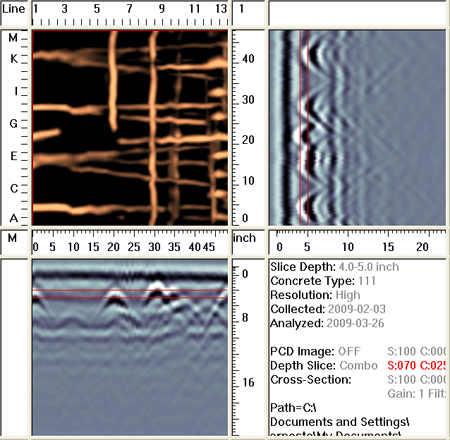Select line 11 on the Line ruler

(194, 9)
